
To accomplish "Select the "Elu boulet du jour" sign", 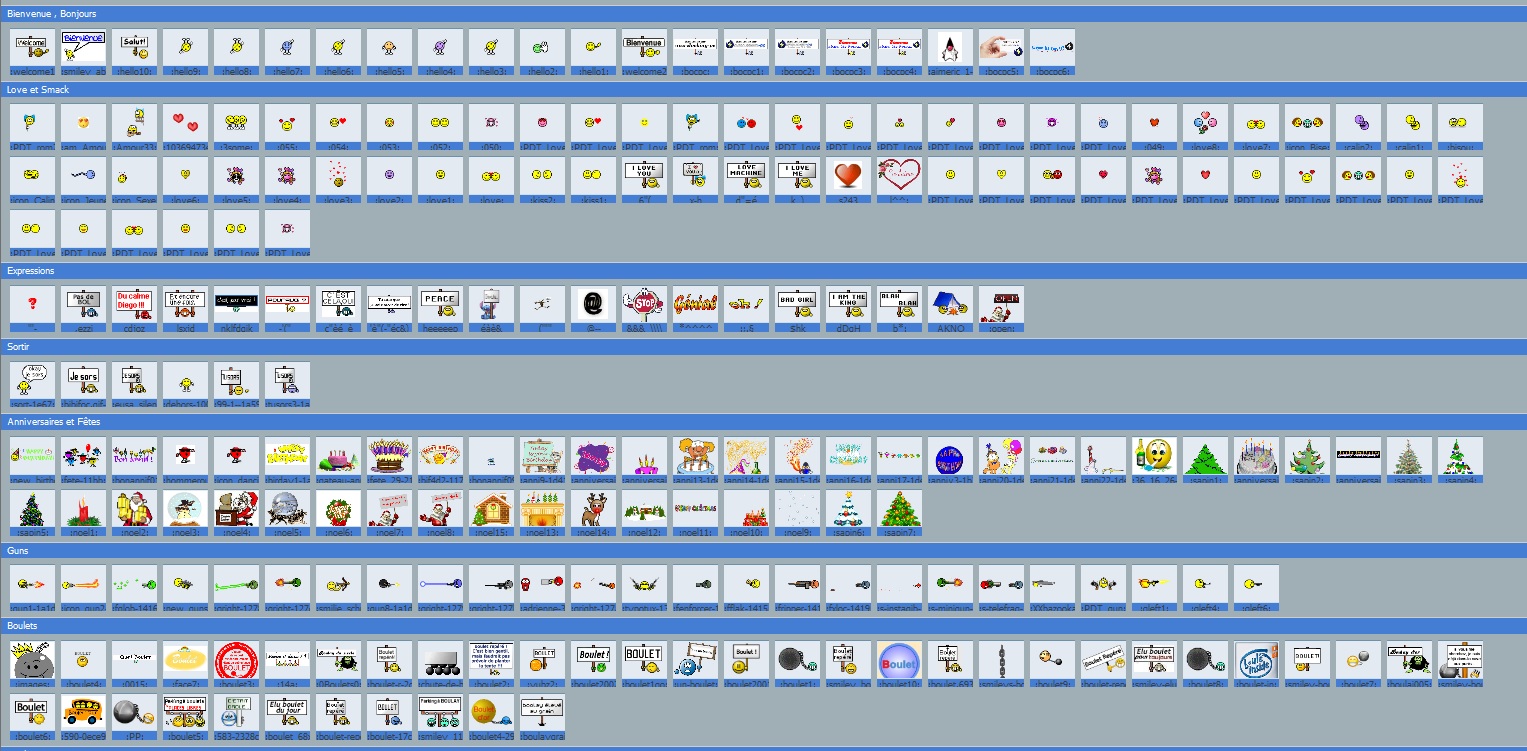I will (288, 713).
